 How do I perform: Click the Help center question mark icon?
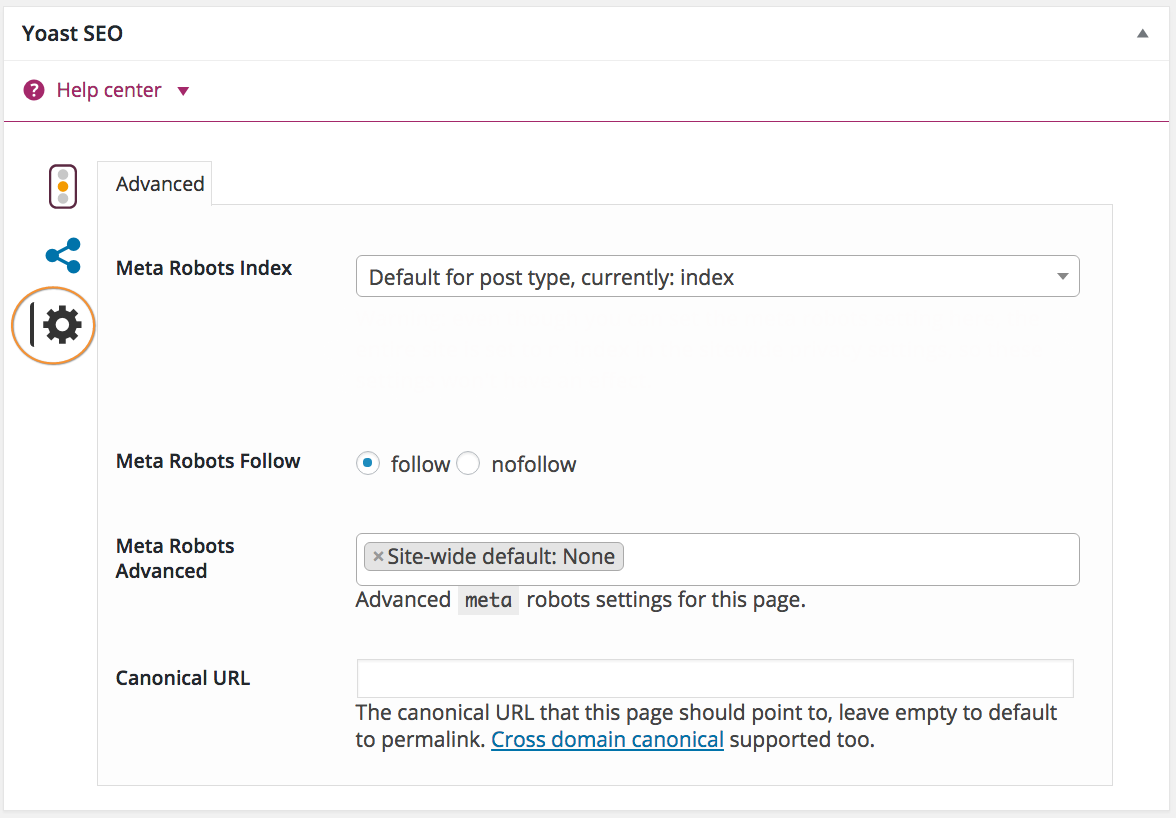34,91
